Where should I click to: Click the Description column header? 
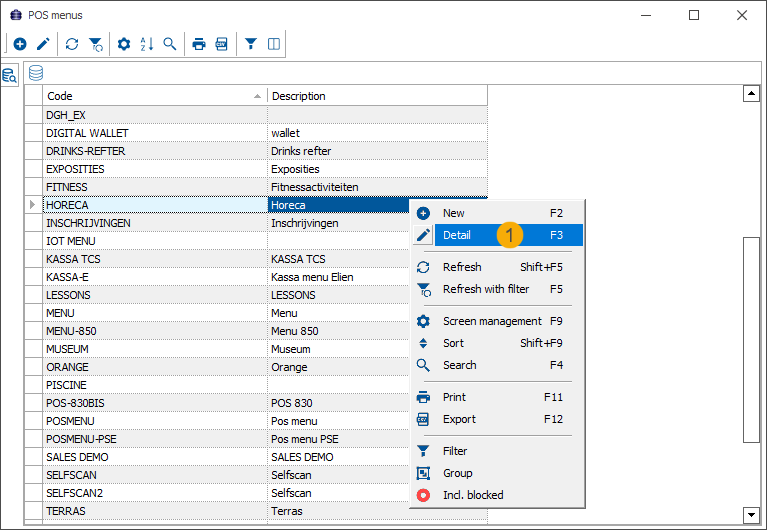coord(370,96)
